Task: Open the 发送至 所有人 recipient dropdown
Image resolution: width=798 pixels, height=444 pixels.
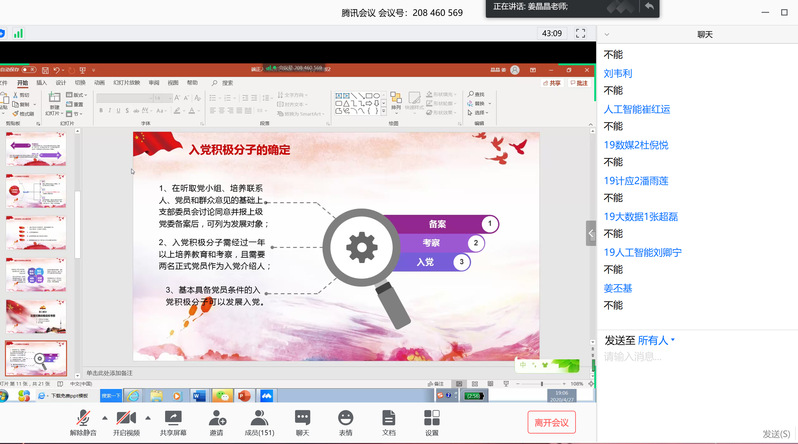Action: pos(656,340)
